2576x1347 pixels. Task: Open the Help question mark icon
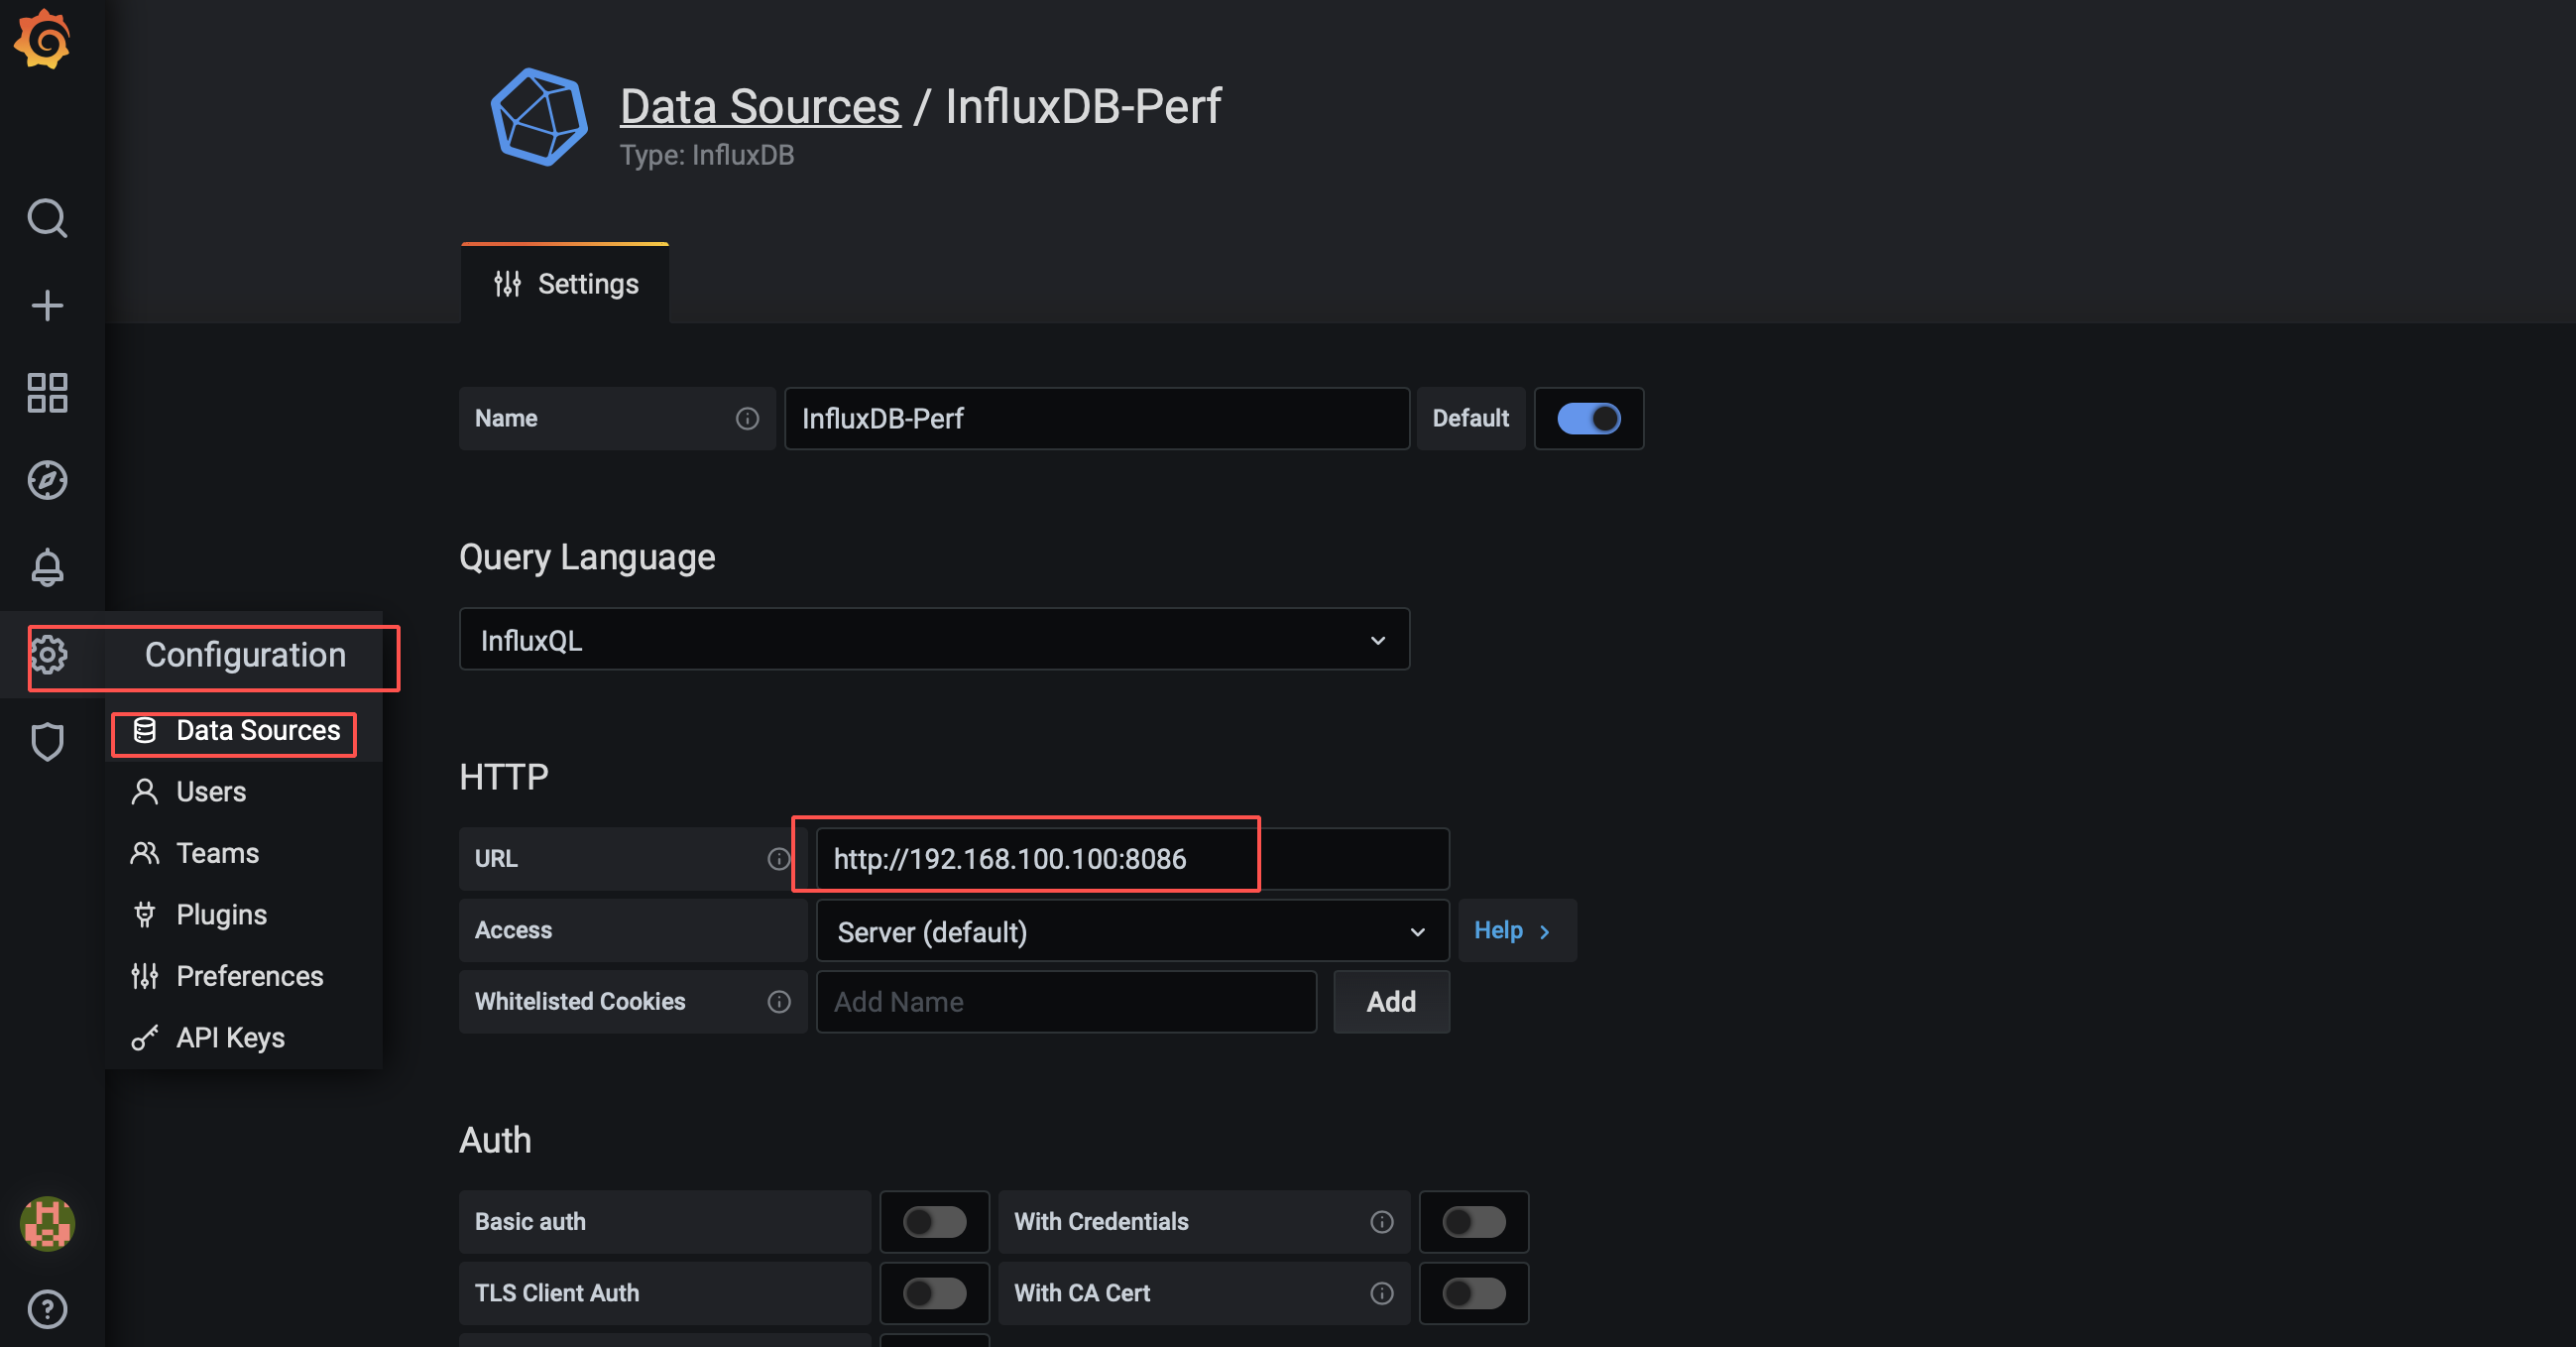point(47,1309)
